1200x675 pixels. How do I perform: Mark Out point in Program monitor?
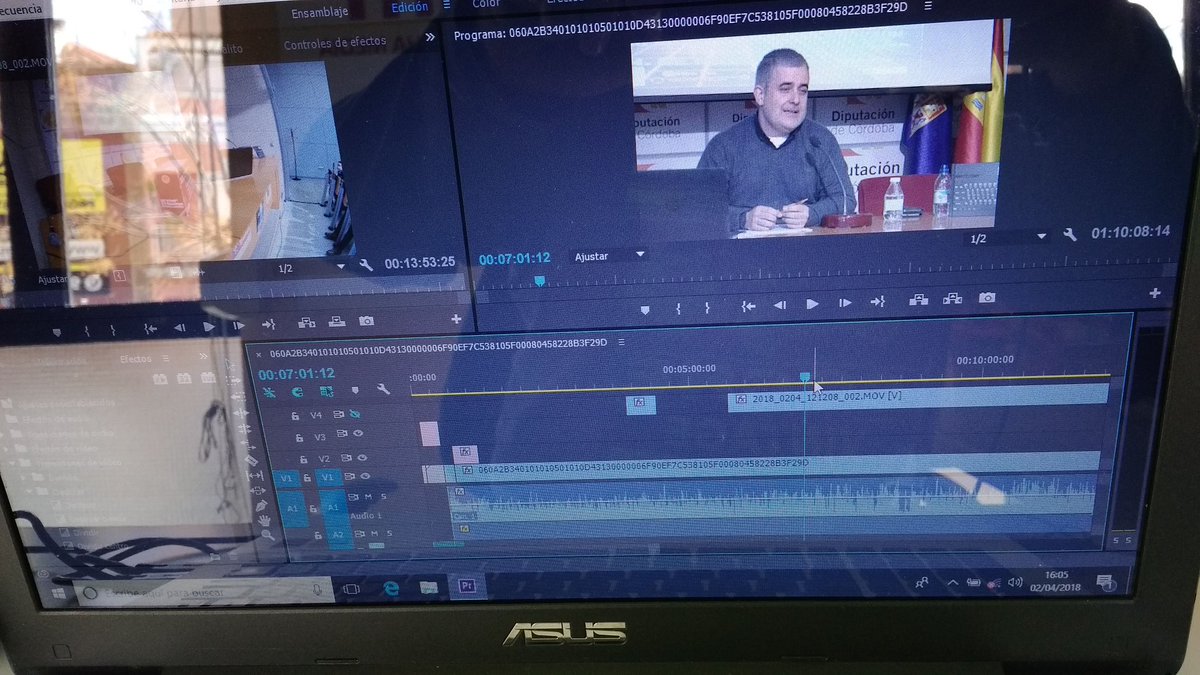point(708,307)
